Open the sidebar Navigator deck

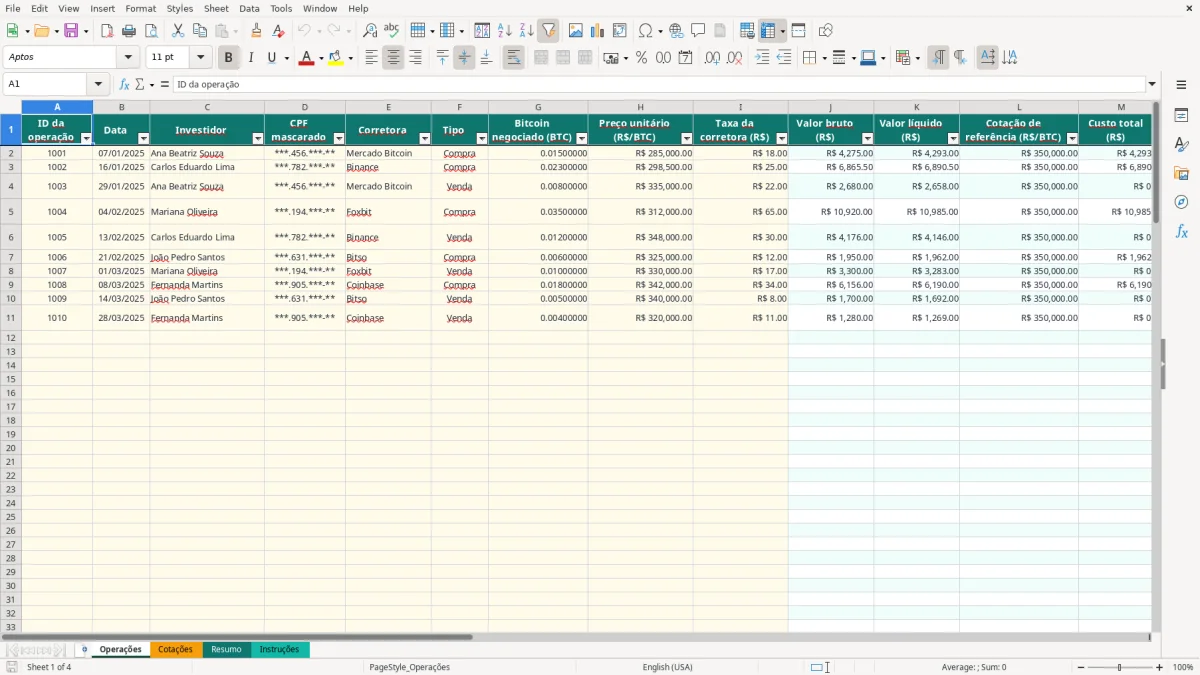click(x=1181, y=203)
